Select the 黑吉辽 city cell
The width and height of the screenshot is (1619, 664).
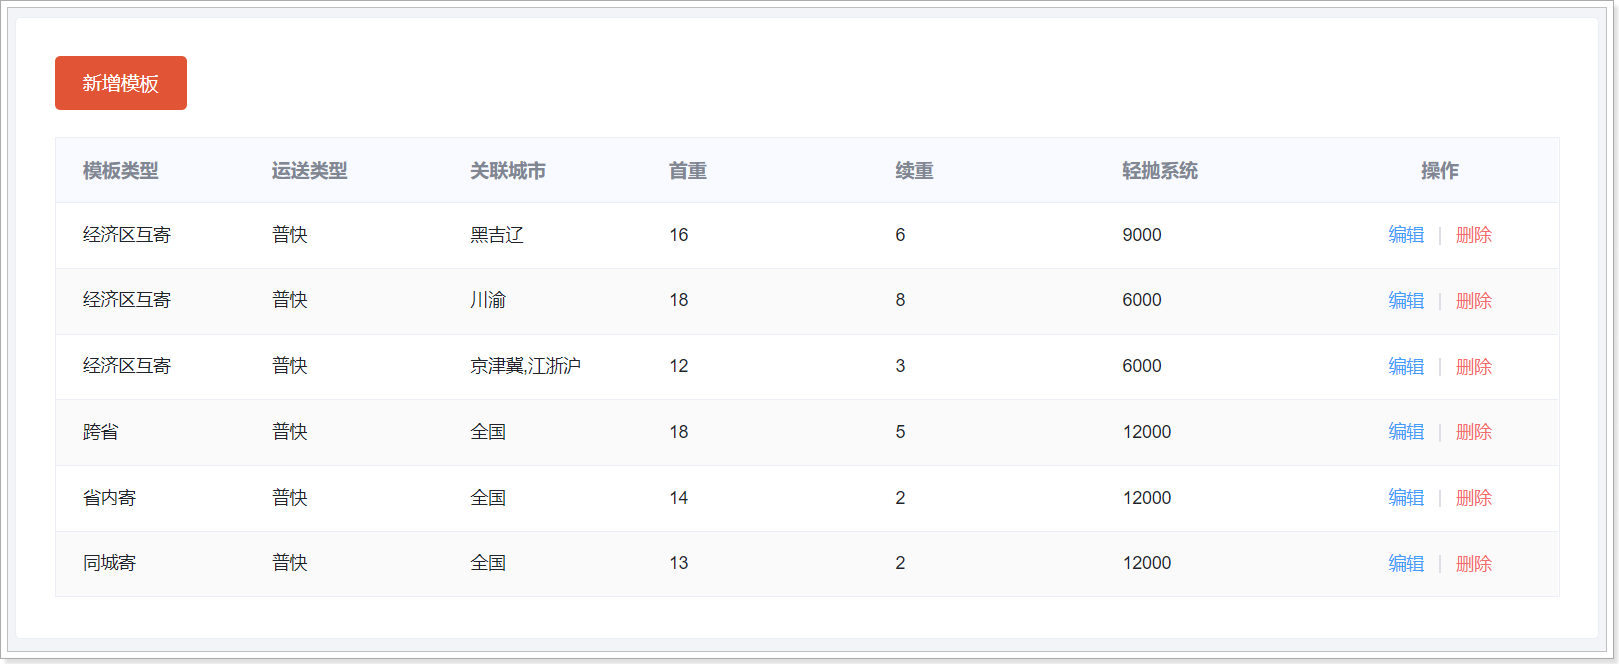click(x=497, y=235)
